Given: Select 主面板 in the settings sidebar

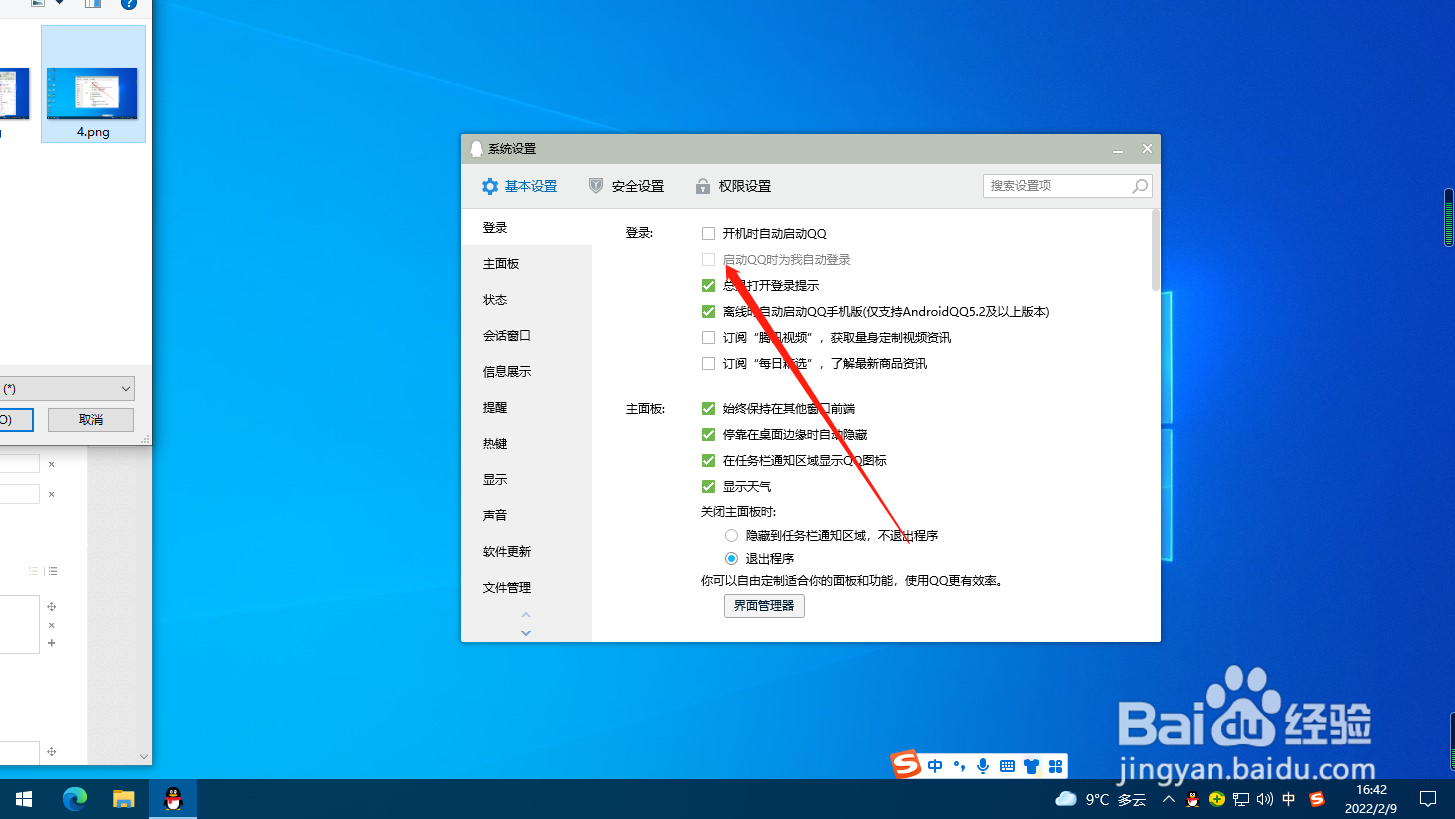Looking at the screenshot, I should (x=526, y=264).
